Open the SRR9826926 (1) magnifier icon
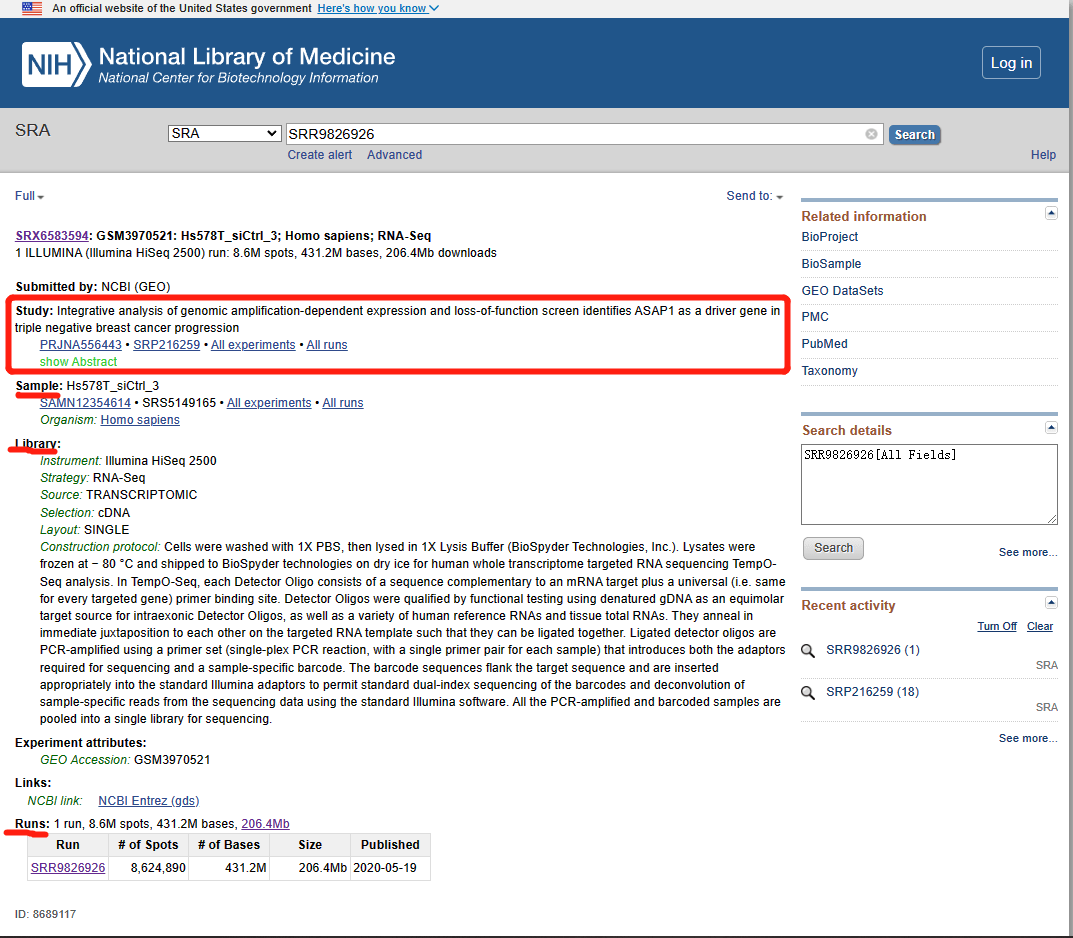1073x938 pixels. point(807,651)
